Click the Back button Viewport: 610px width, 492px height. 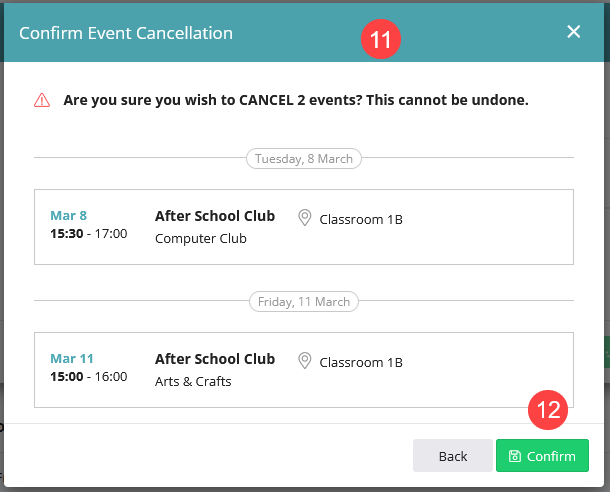point(453,455)
